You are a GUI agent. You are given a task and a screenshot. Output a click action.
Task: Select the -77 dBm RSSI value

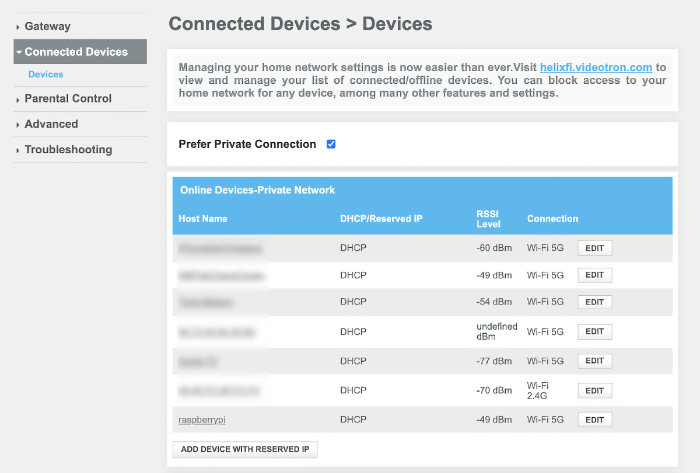(x=494, y=361)
